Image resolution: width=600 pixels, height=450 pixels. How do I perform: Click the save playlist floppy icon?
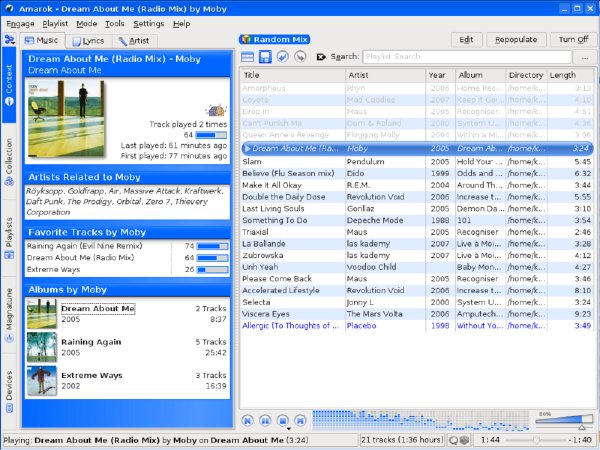point(265,57)
